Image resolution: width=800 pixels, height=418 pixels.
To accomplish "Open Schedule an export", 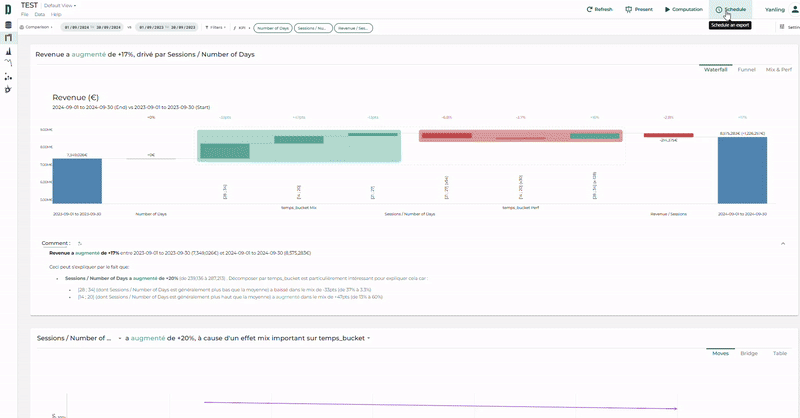I will [x=731, y=9].
